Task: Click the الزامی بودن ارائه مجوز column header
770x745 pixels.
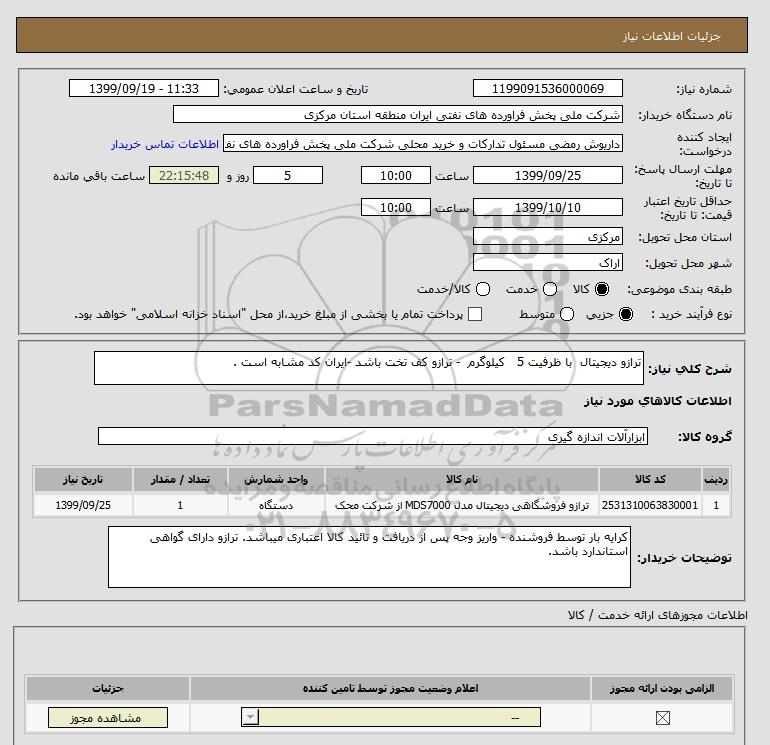Action: tap(662, 689)
